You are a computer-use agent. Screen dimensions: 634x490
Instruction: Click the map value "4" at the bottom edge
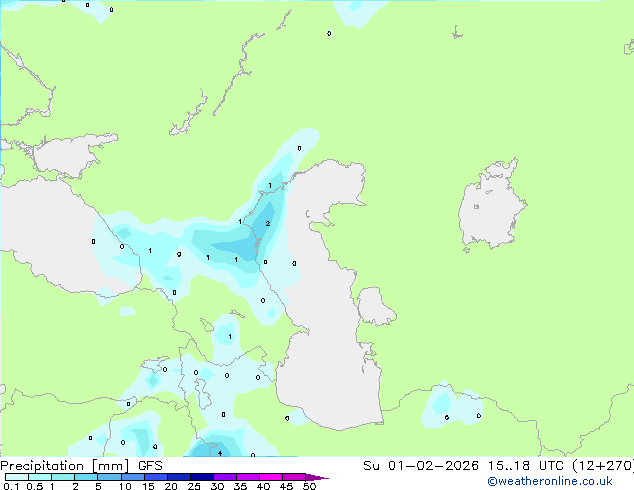[220, 453]
